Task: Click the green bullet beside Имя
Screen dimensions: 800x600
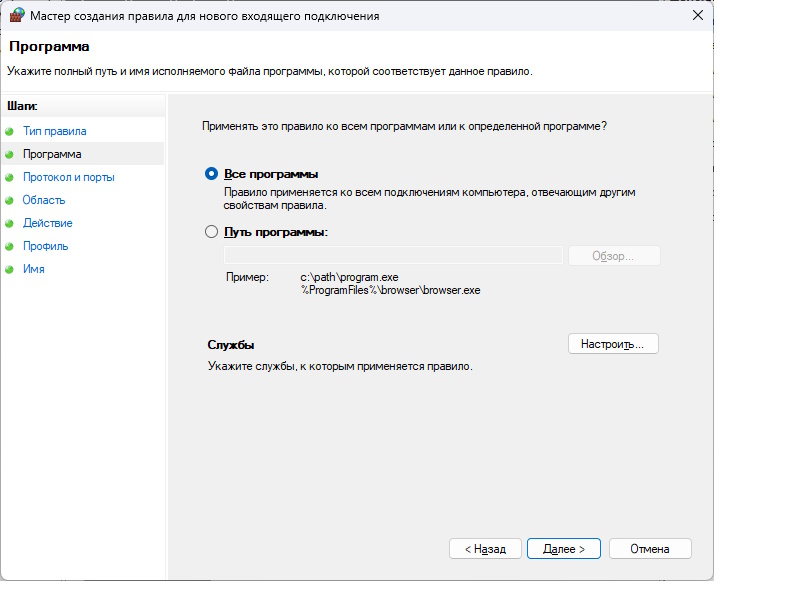Action: [x=10, y=269]
